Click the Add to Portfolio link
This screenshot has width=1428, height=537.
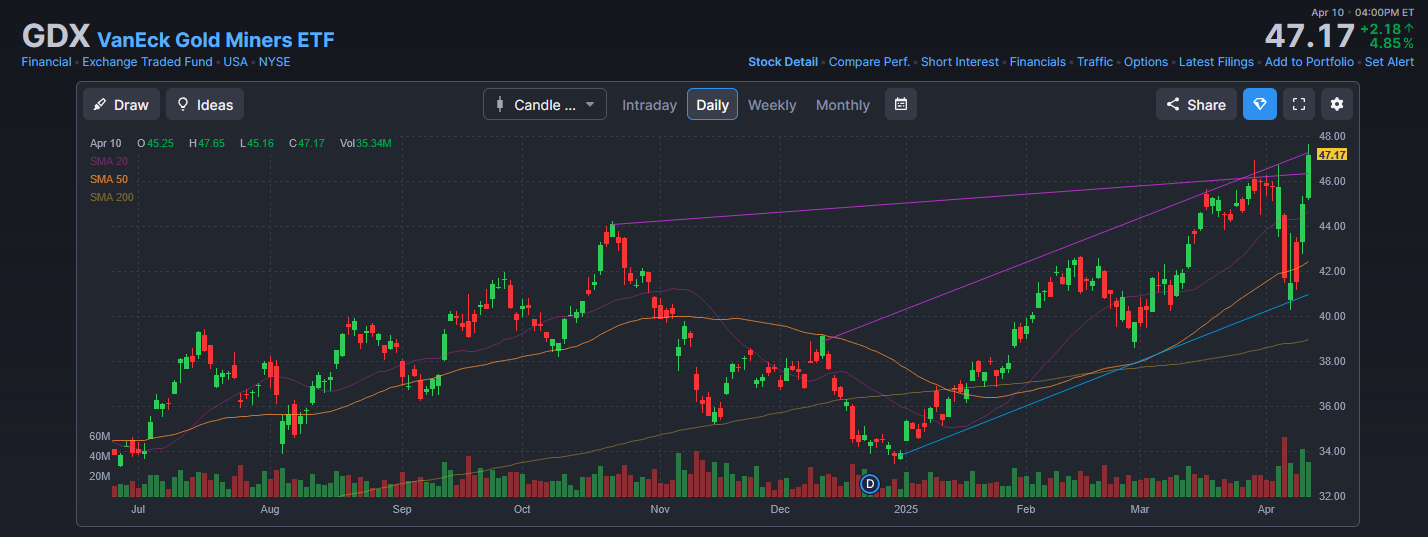click(1309, 62)
